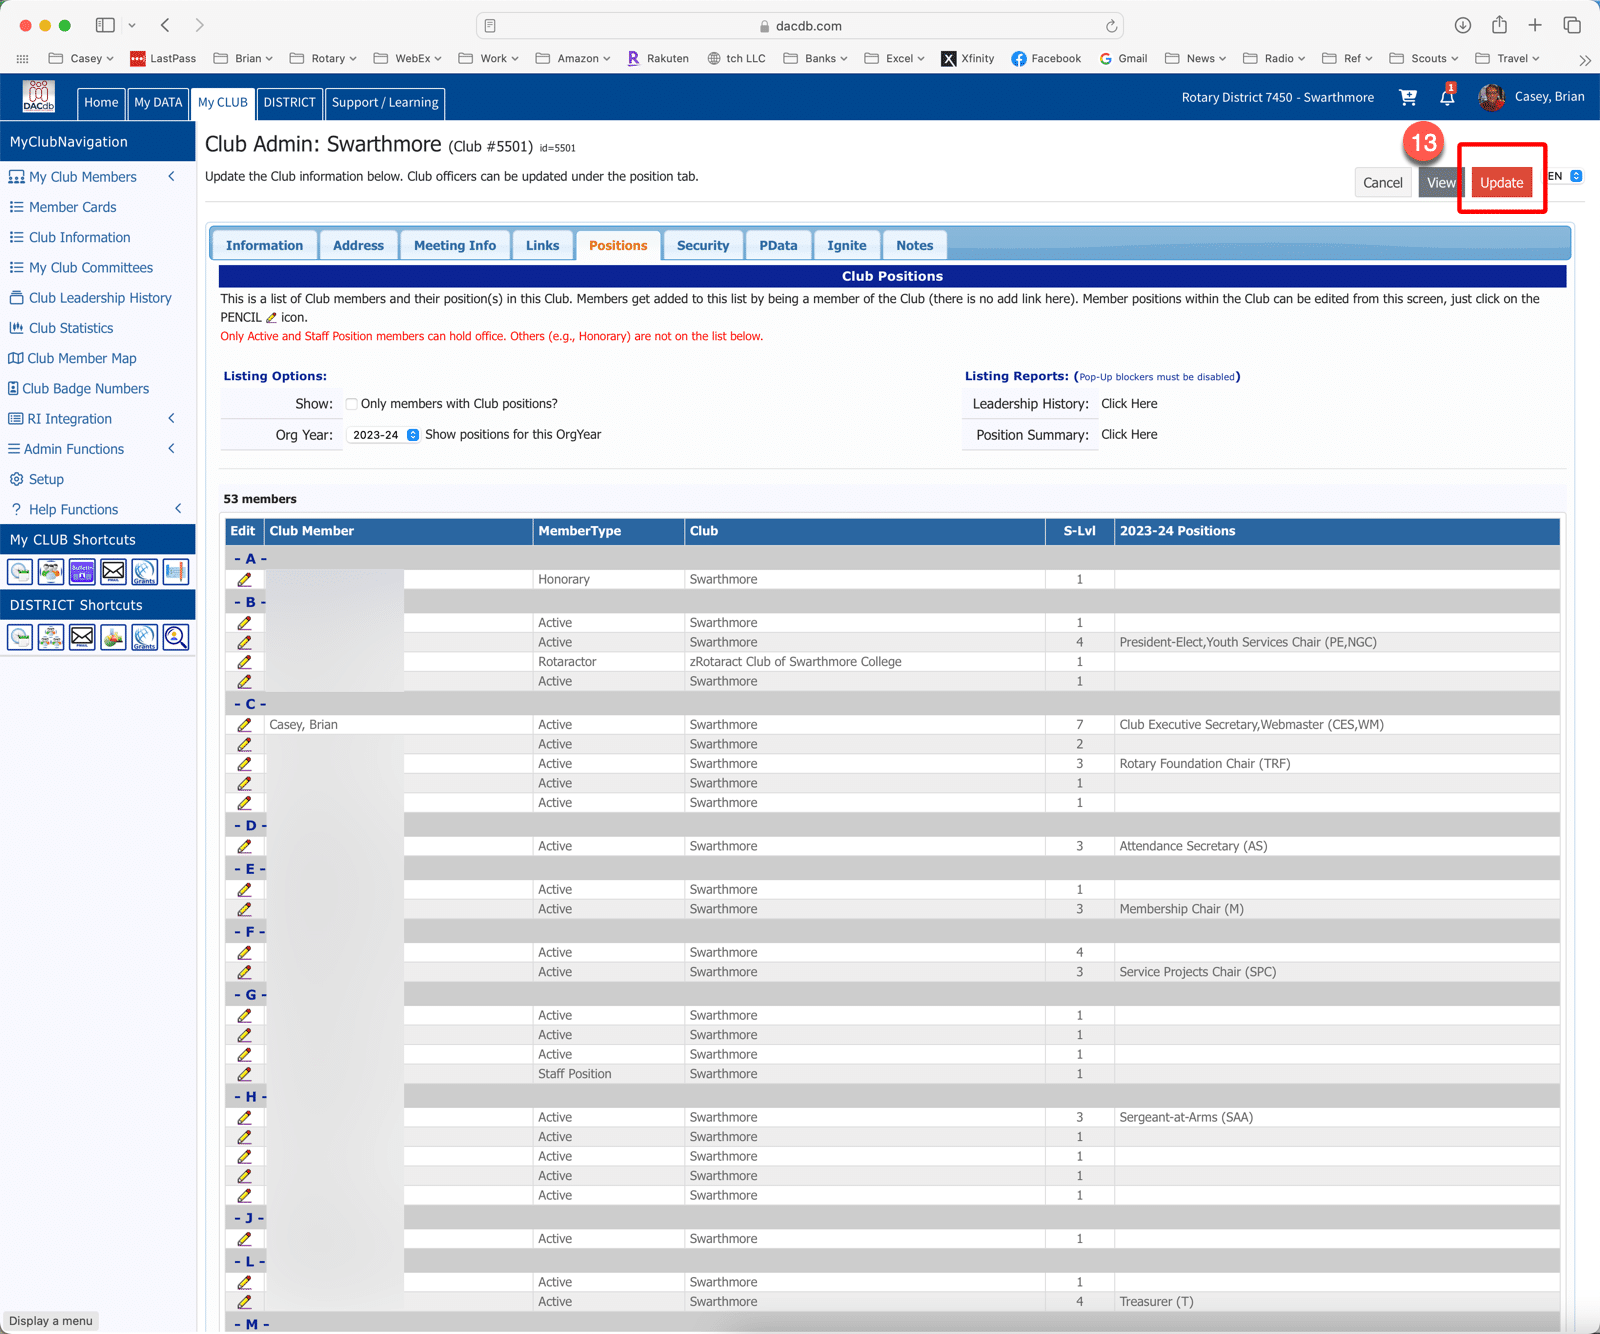This screenshot has width=1600, height=1334.
Task: Click the Cancel button
Action: [1383, 182]
